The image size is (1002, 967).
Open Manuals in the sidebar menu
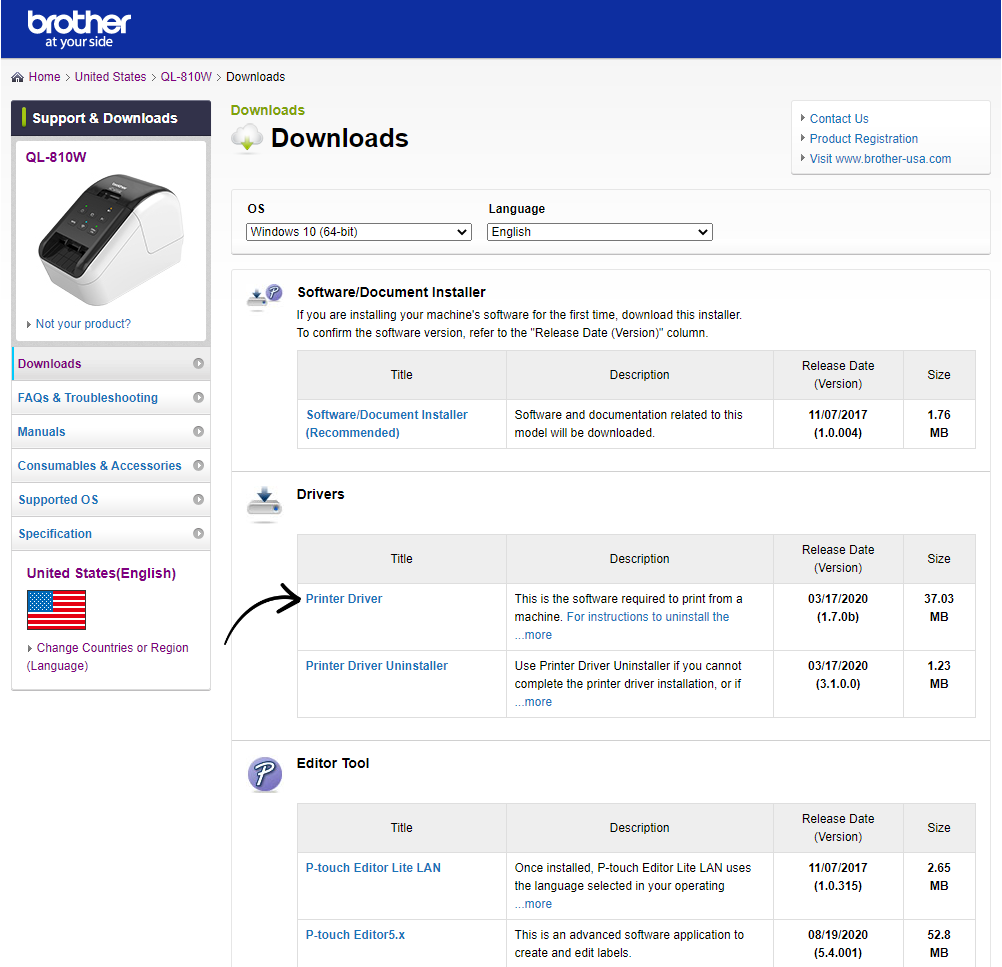pyautogui.click(x=111, y=431)
